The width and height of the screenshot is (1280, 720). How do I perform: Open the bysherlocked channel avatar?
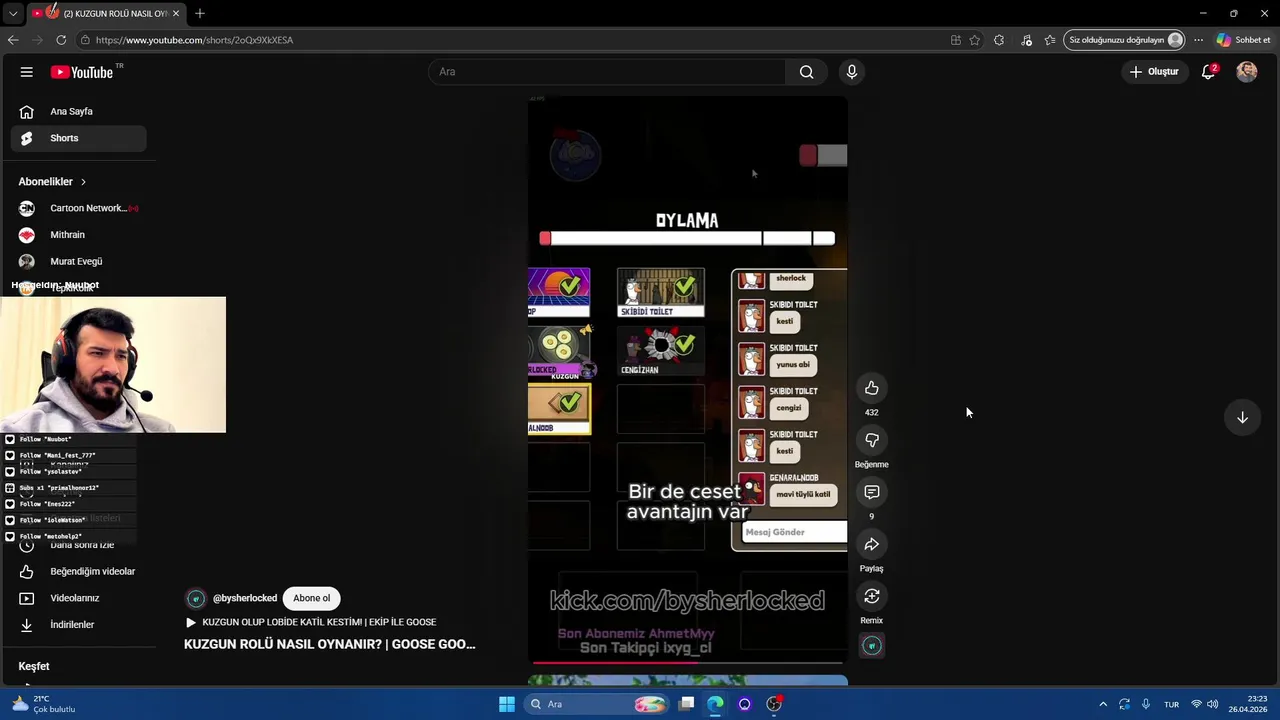pyautogui.click(x=196, y=598)
